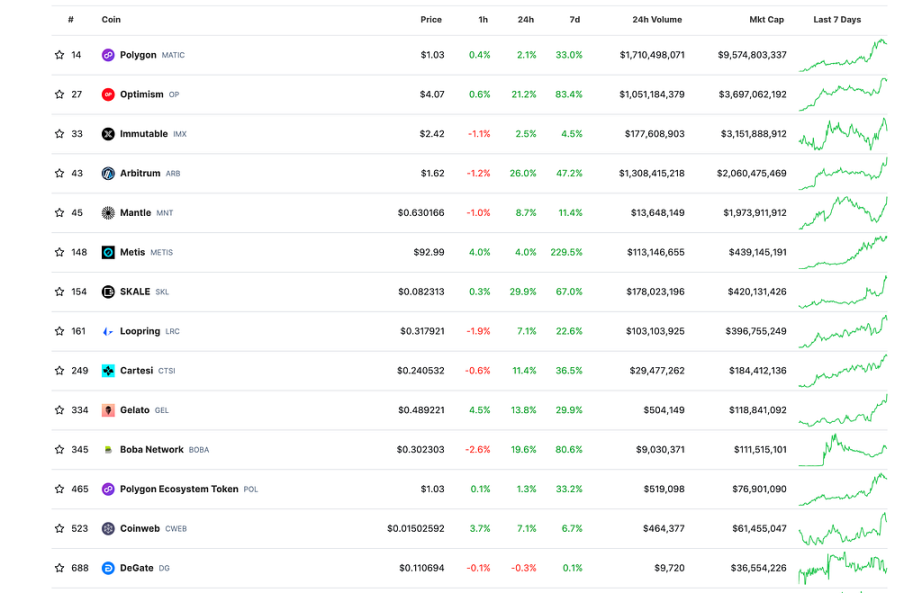Click the Polygon Ecosystem Token POL logo
Viewport: 922px width, 593px height.
[108, 489]
